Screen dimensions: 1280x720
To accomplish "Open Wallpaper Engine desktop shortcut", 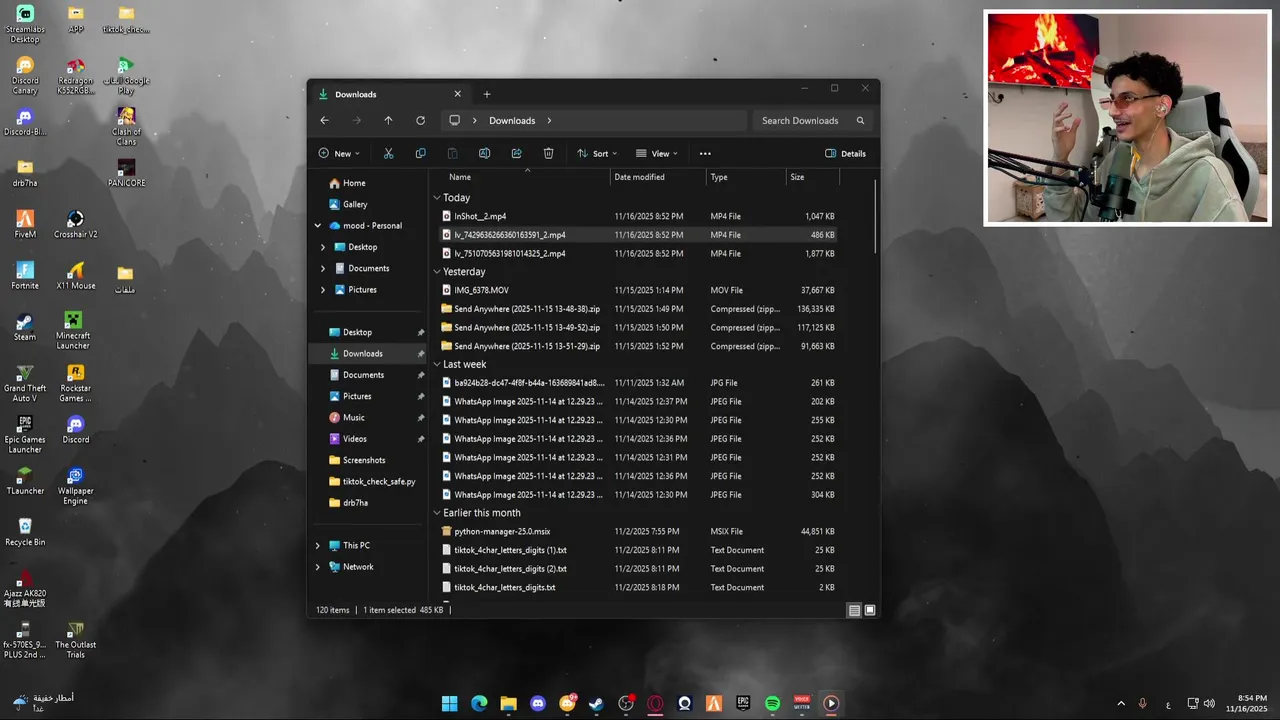I will 75,486.
